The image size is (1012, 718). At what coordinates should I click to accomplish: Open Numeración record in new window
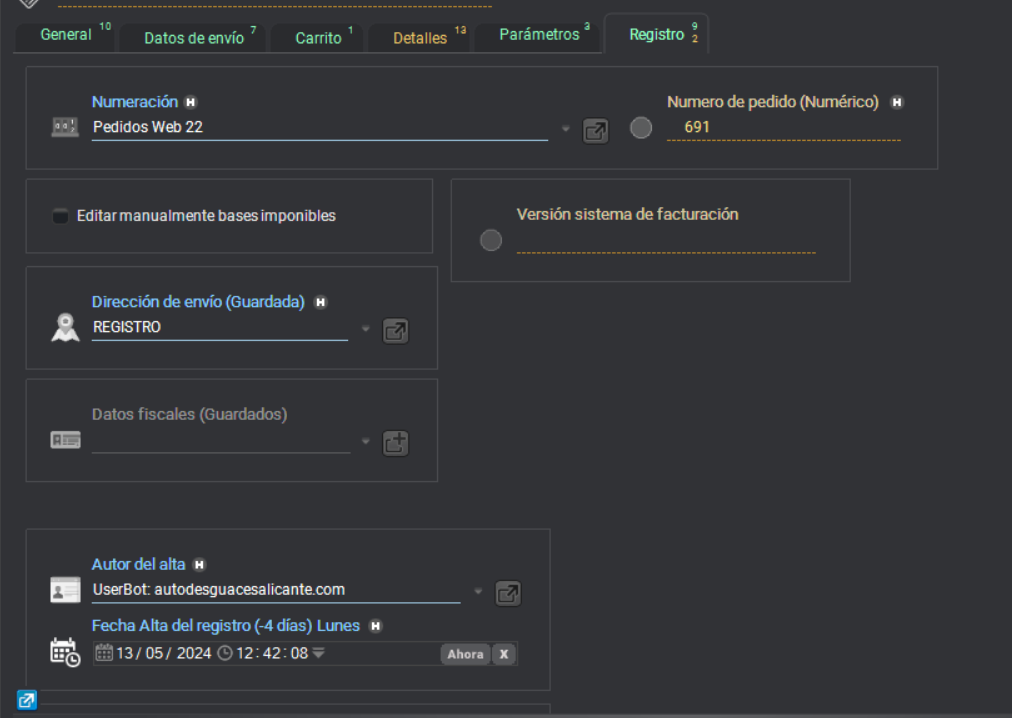595,130
